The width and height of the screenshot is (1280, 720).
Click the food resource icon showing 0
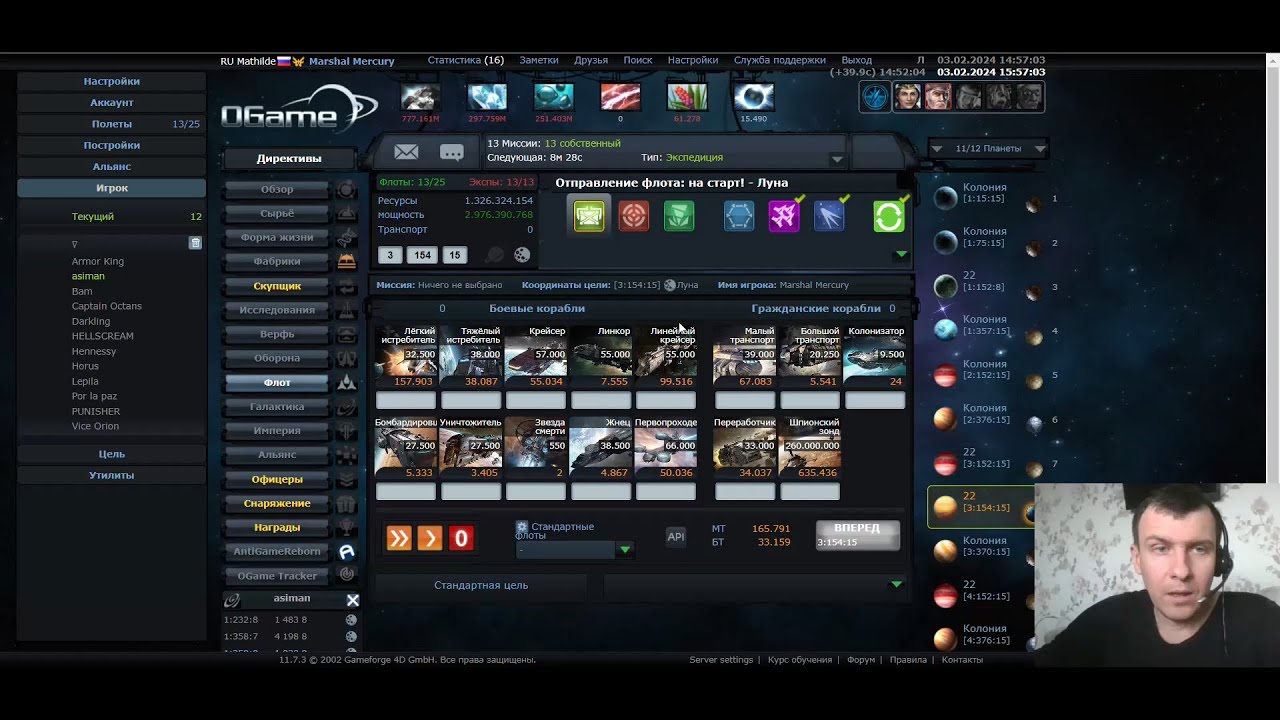[620, 97]
